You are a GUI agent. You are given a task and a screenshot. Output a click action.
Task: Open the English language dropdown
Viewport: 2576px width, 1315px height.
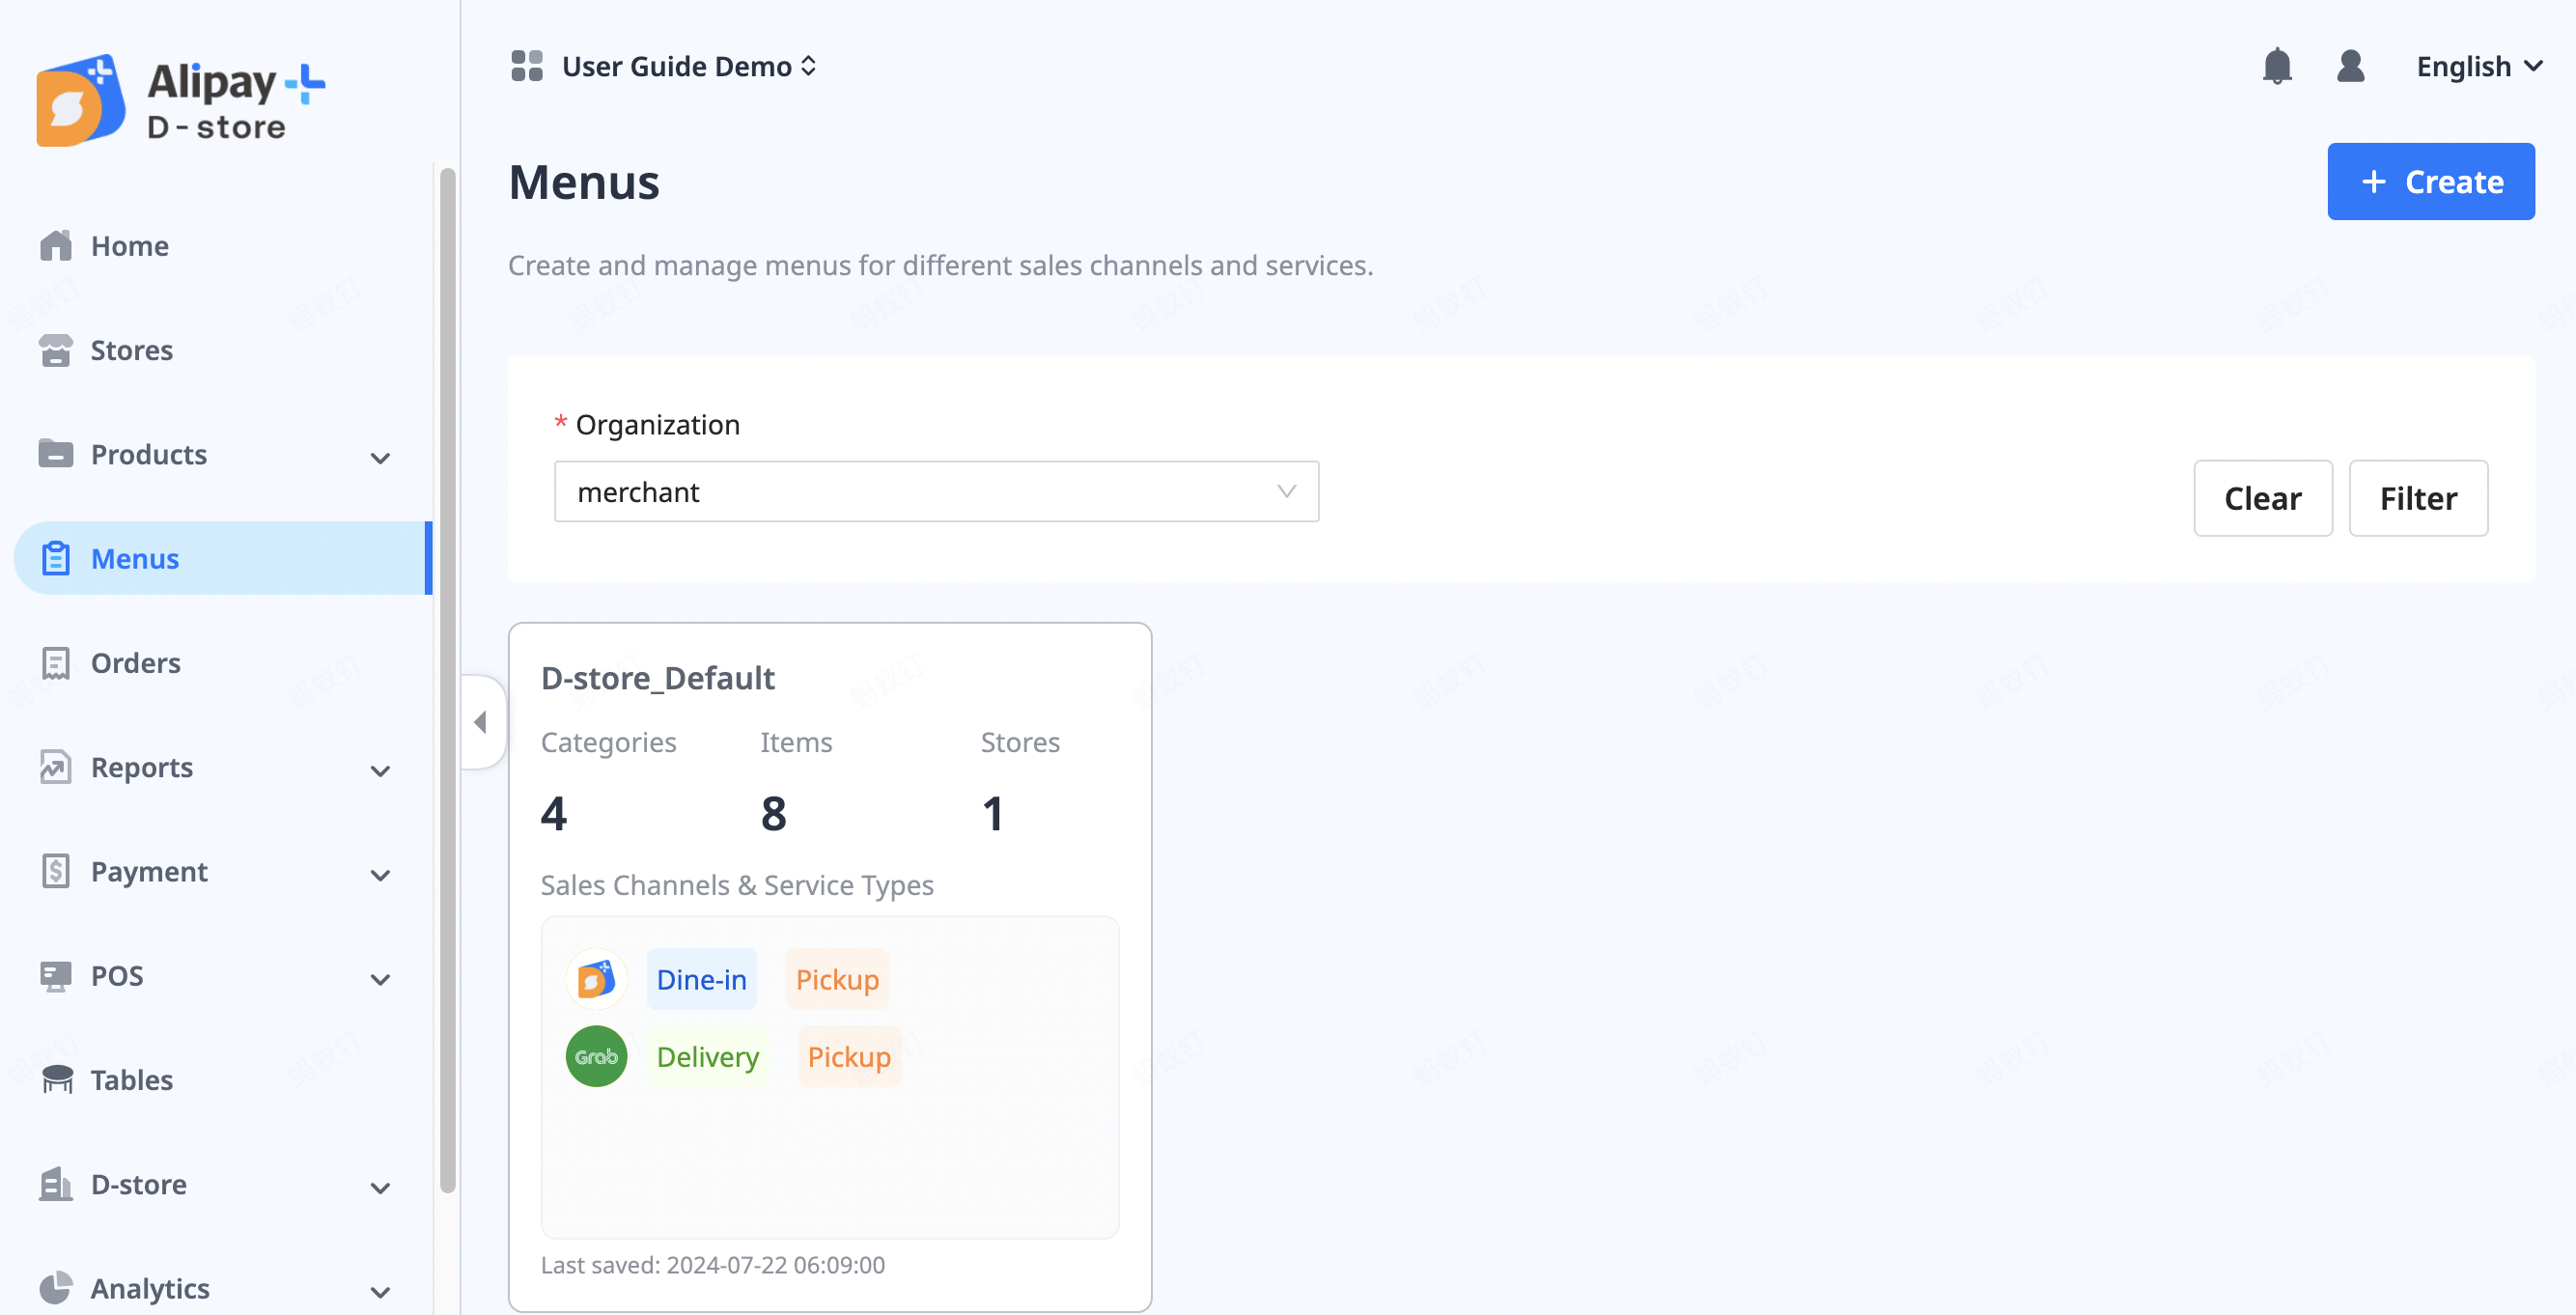(x=2478, y=66)
